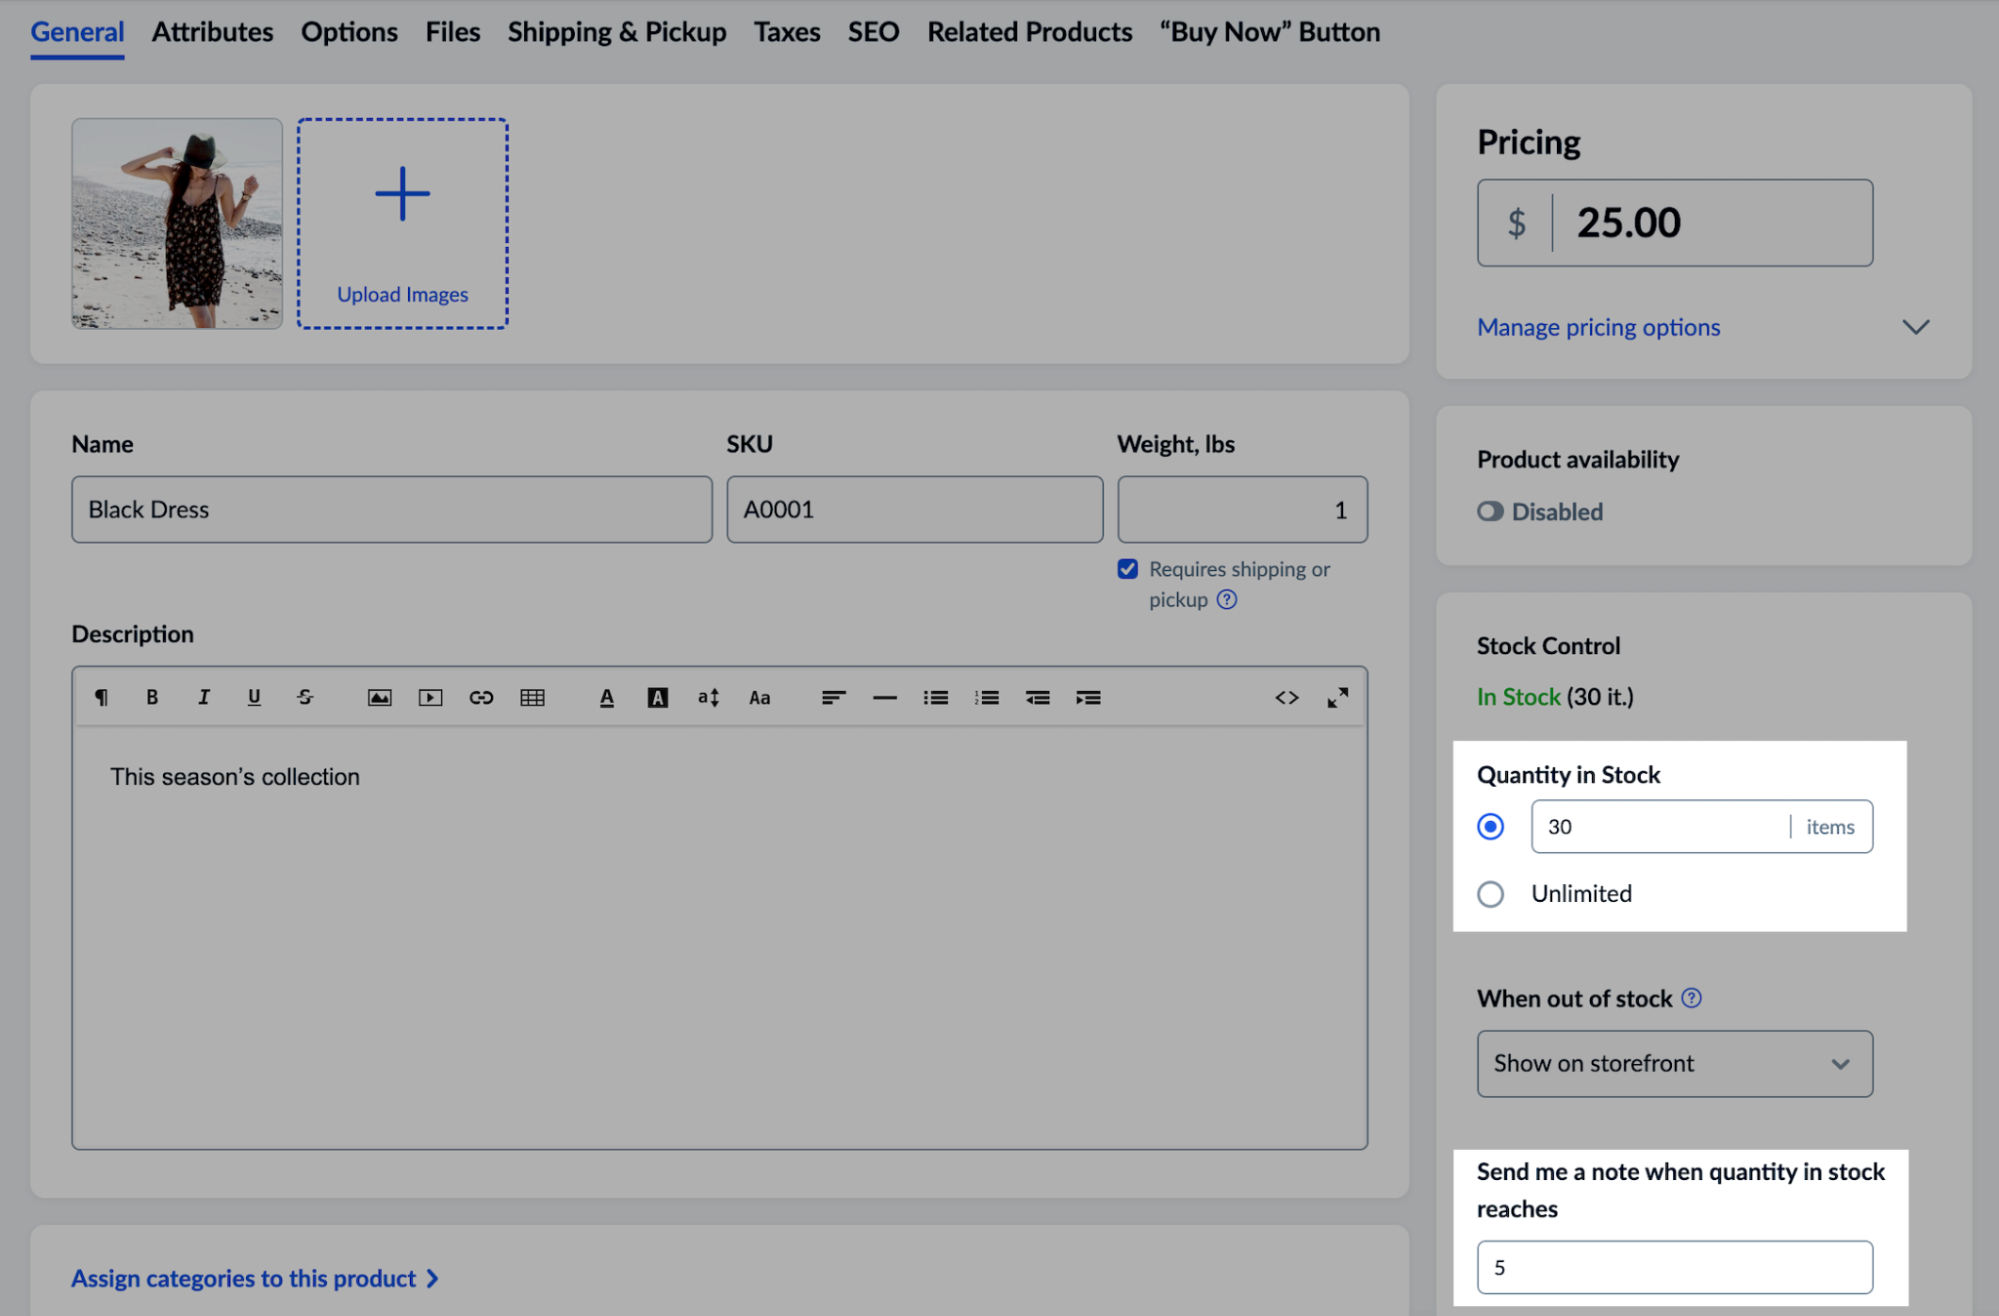Open the Shipping & Pickup tab
The image size is (1999, 1316).
616,31
